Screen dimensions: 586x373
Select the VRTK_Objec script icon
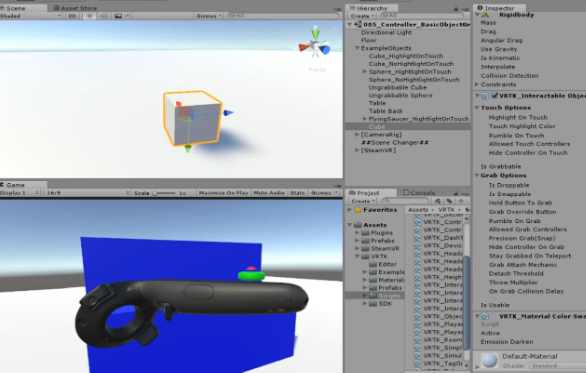point(418,316)
